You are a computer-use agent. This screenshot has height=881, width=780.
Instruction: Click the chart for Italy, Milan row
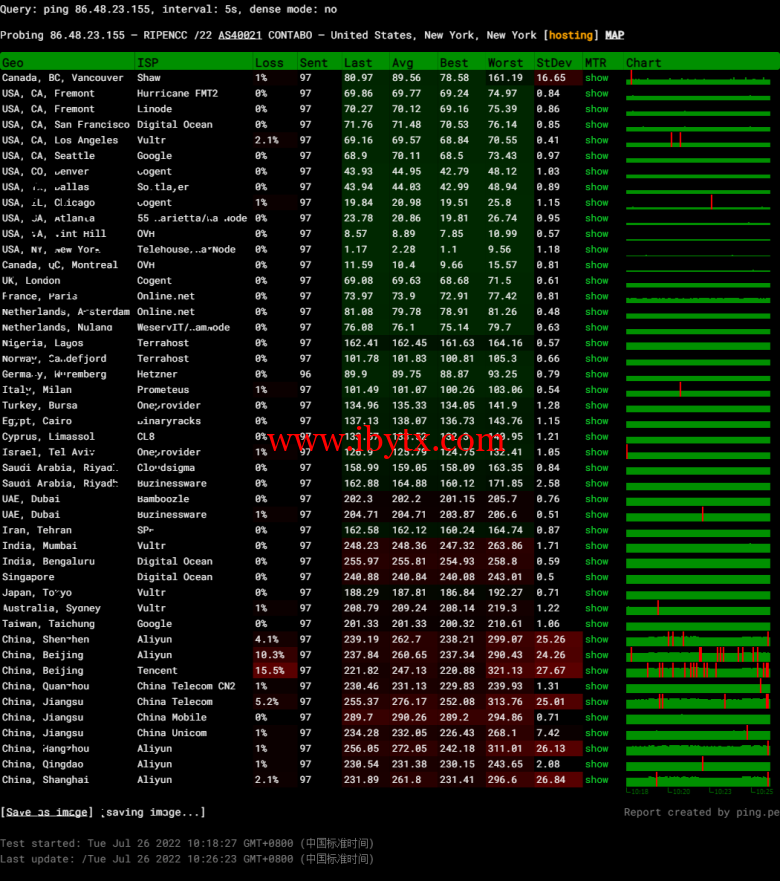point(698,390)
